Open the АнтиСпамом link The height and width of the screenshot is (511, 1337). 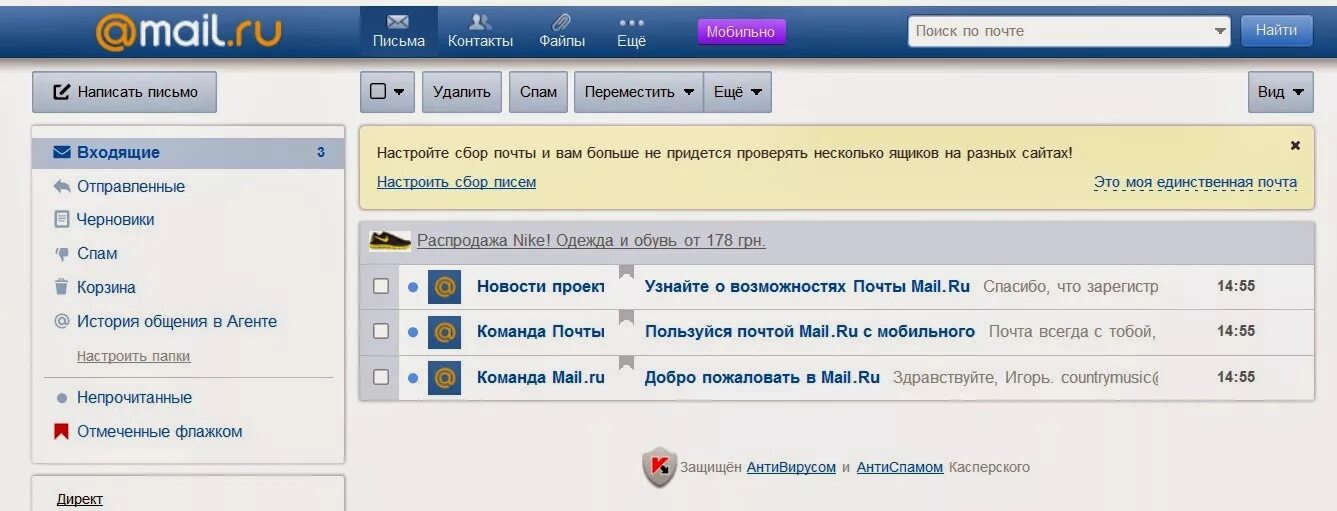tap(900, 467)
